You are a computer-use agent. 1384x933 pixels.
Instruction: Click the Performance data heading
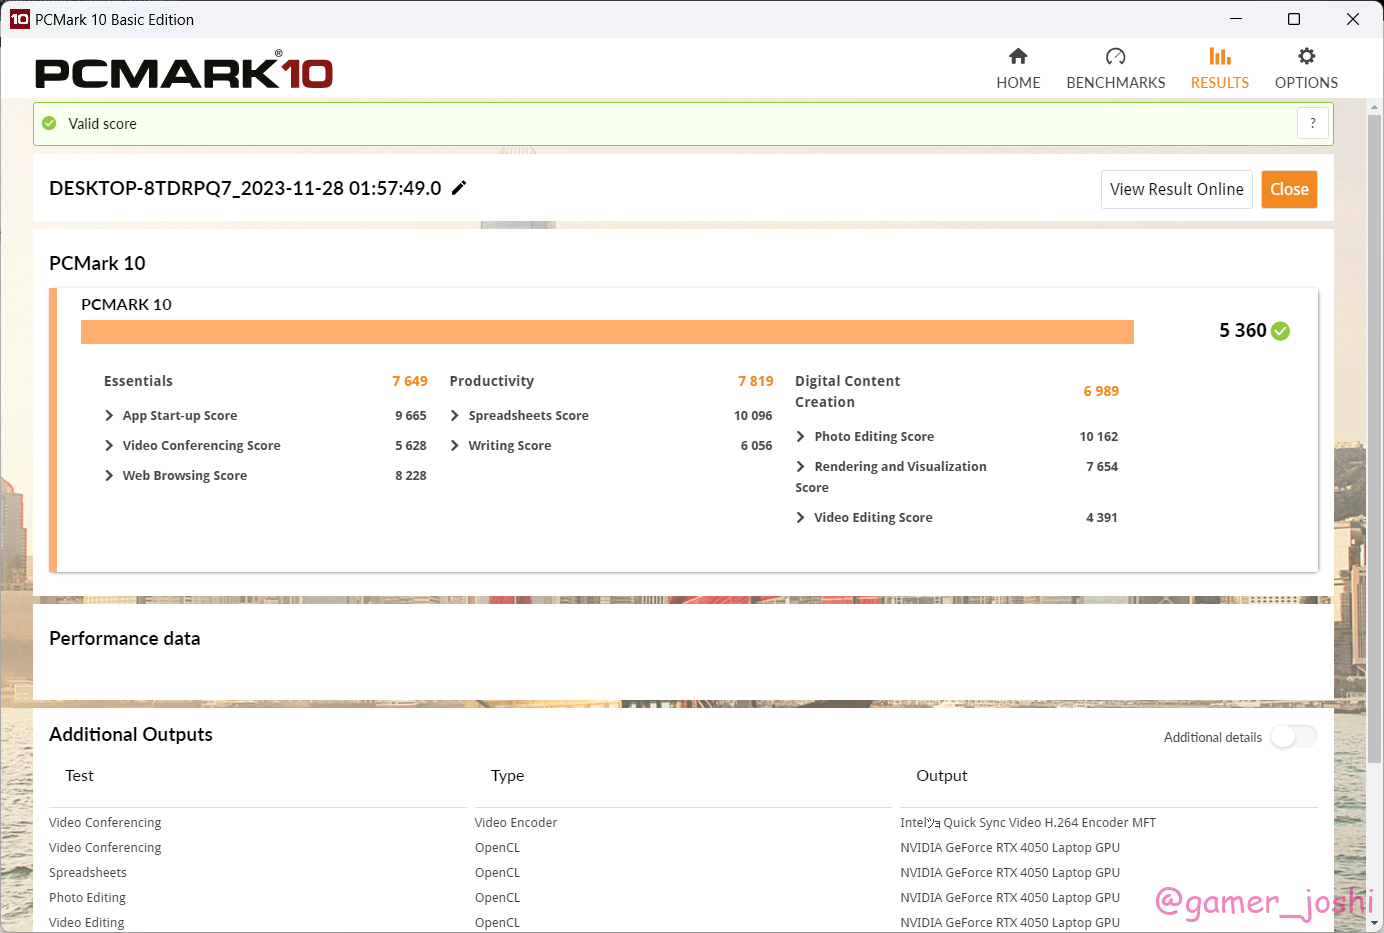[125, 638]
